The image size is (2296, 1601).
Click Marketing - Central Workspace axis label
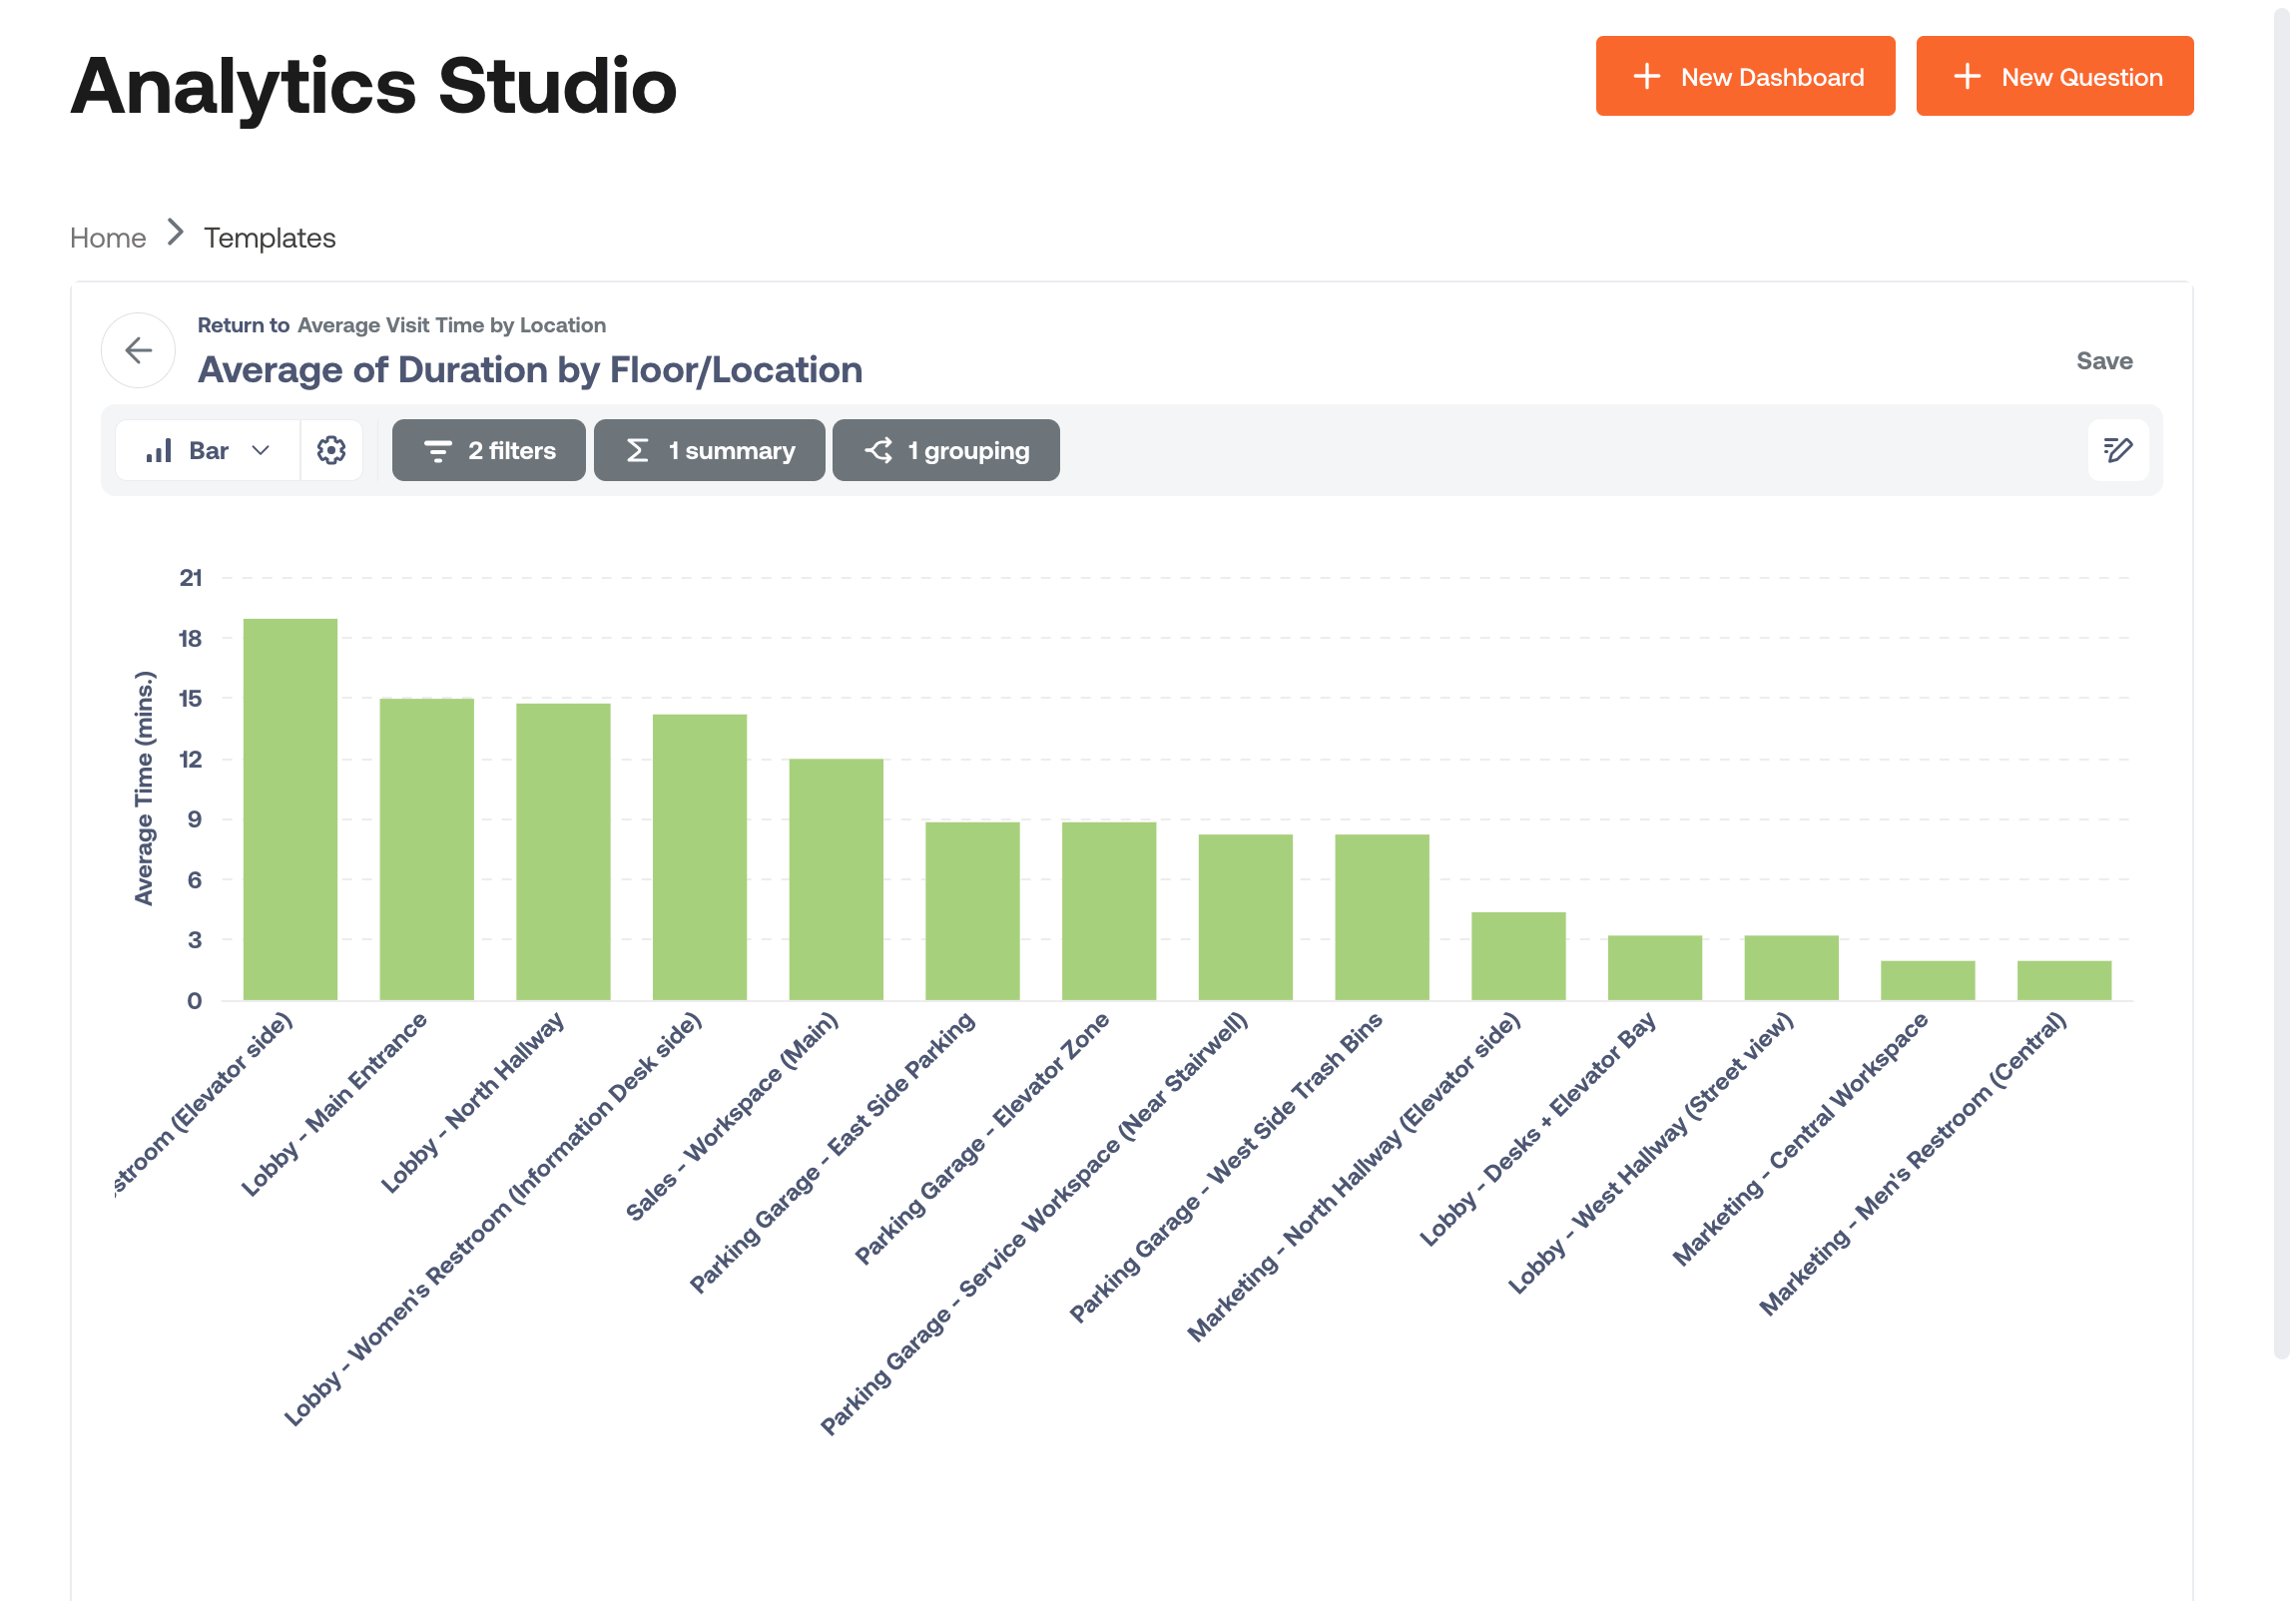click(x=1801, y=1138)
